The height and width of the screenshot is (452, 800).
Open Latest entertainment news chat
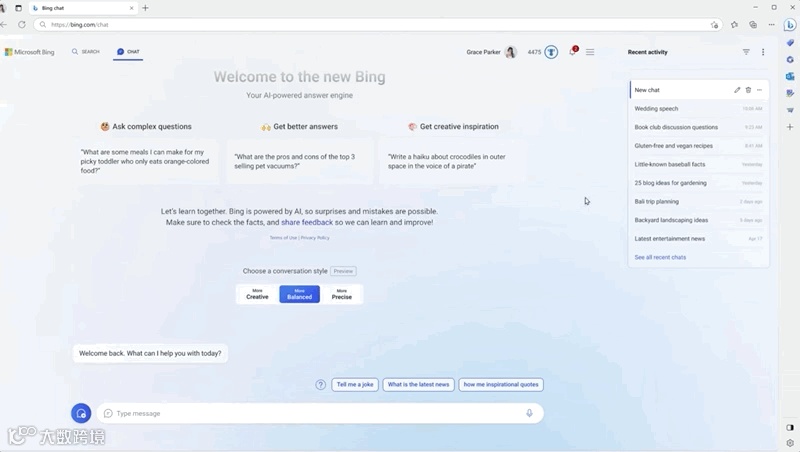[698, 239]
